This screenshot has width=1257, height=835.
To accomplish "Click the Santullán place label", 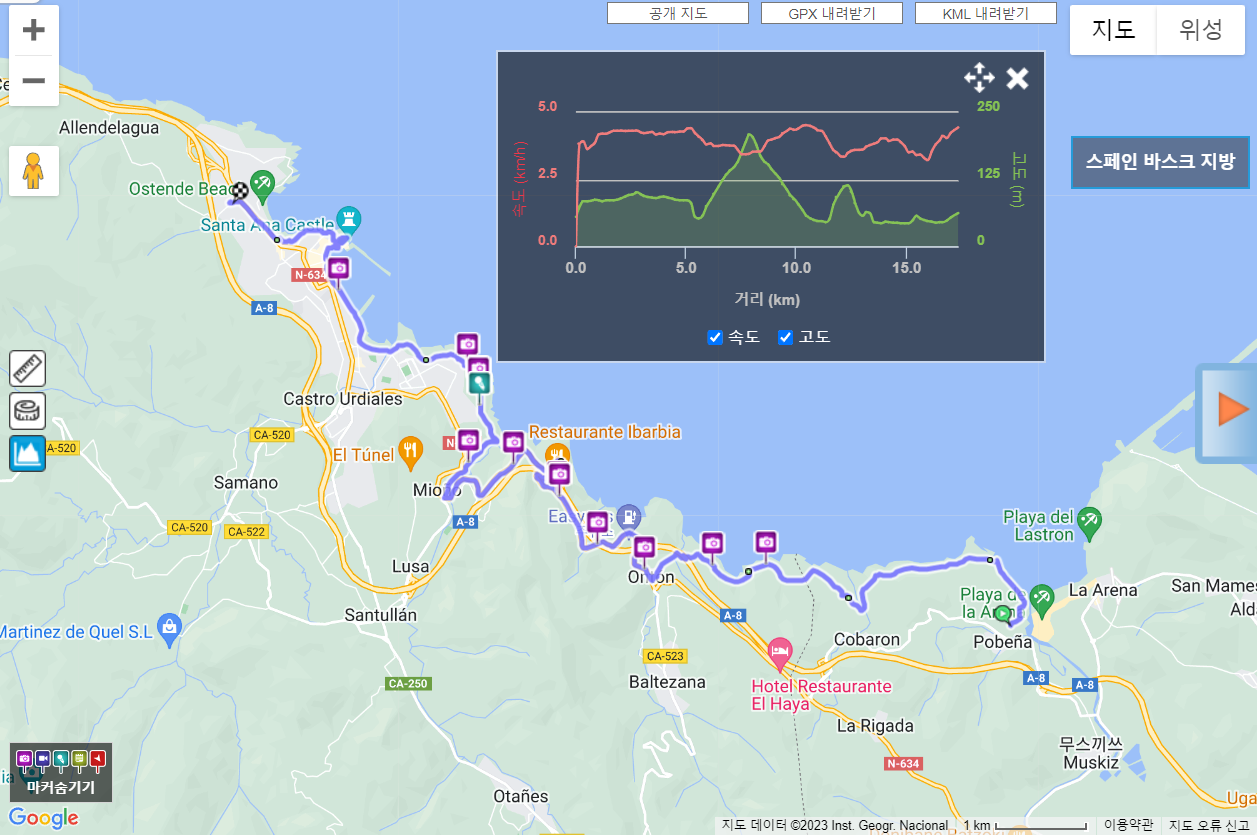I will tap(380, 615).
